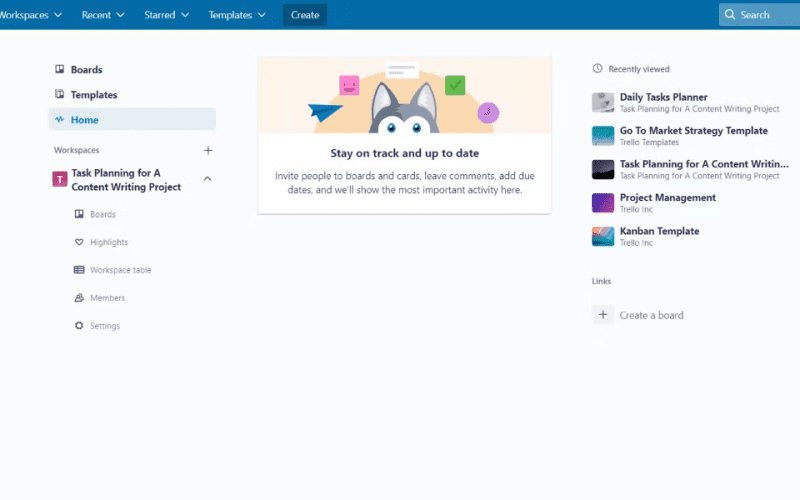Click the Links section label

pyautogui.click(x=601, y=281)
